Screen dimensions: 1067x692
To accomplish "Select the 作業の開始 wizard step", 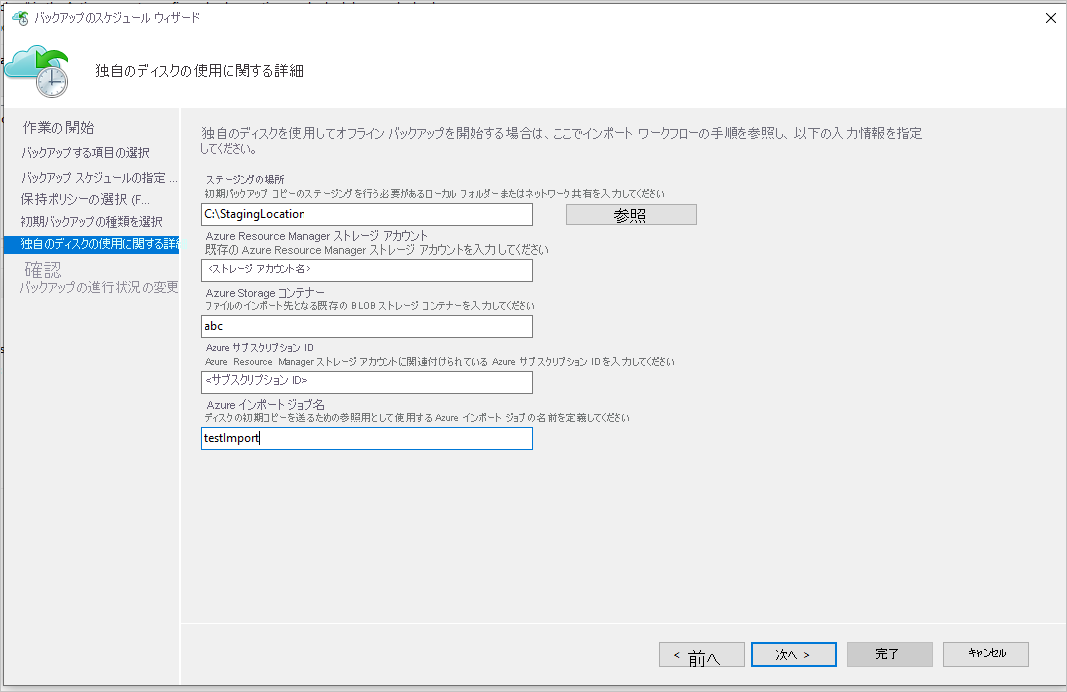I will pos(59,127).
